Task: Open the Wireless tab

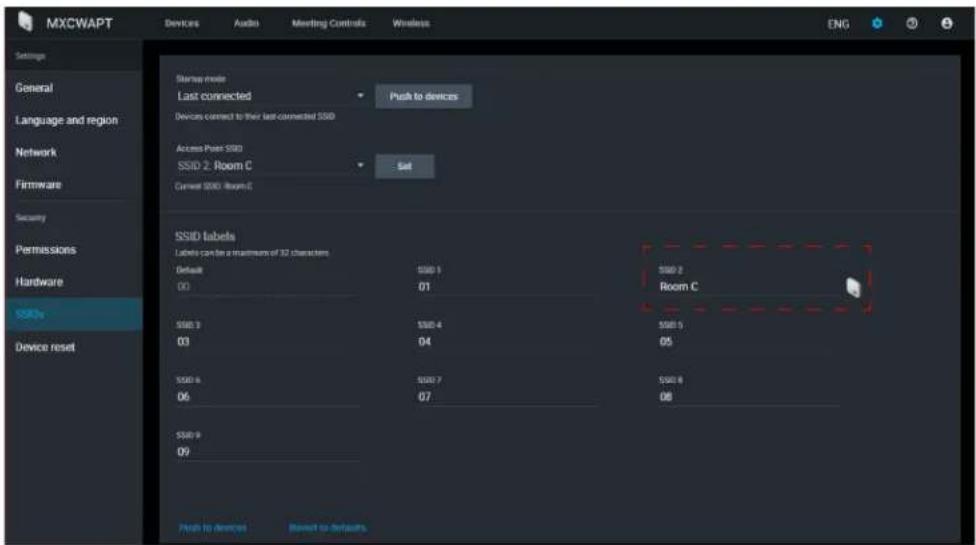Action: 411,24
